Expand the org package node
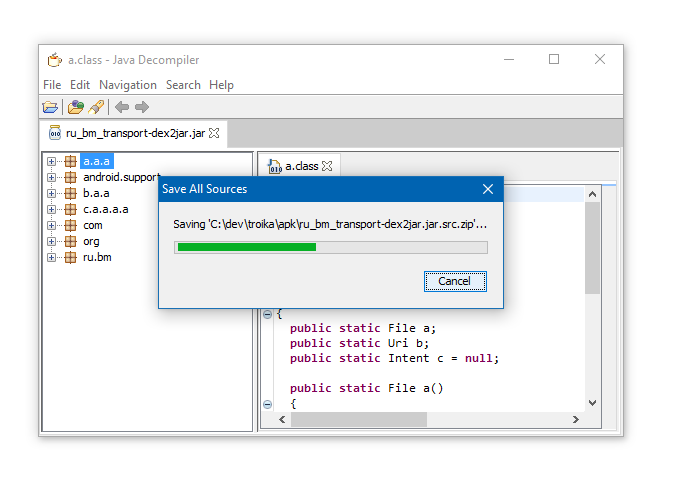This screenshot has height=485, width=678. (x=51, y=241)
